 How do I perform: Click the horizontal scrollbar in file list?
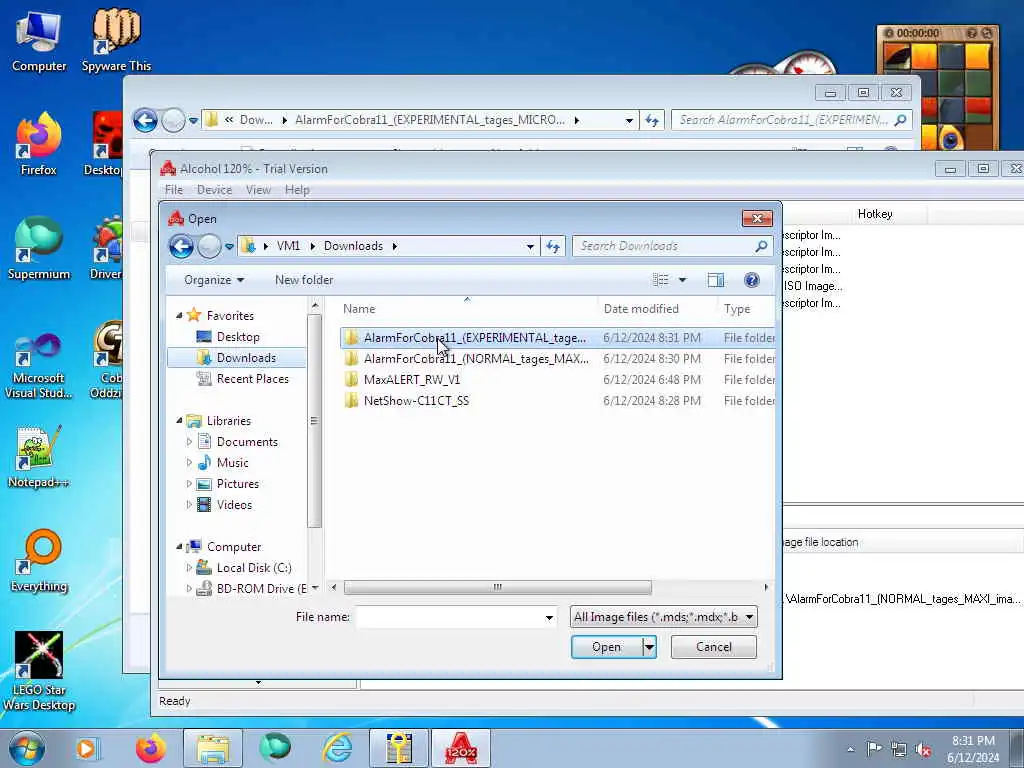(x=498, y=587)
